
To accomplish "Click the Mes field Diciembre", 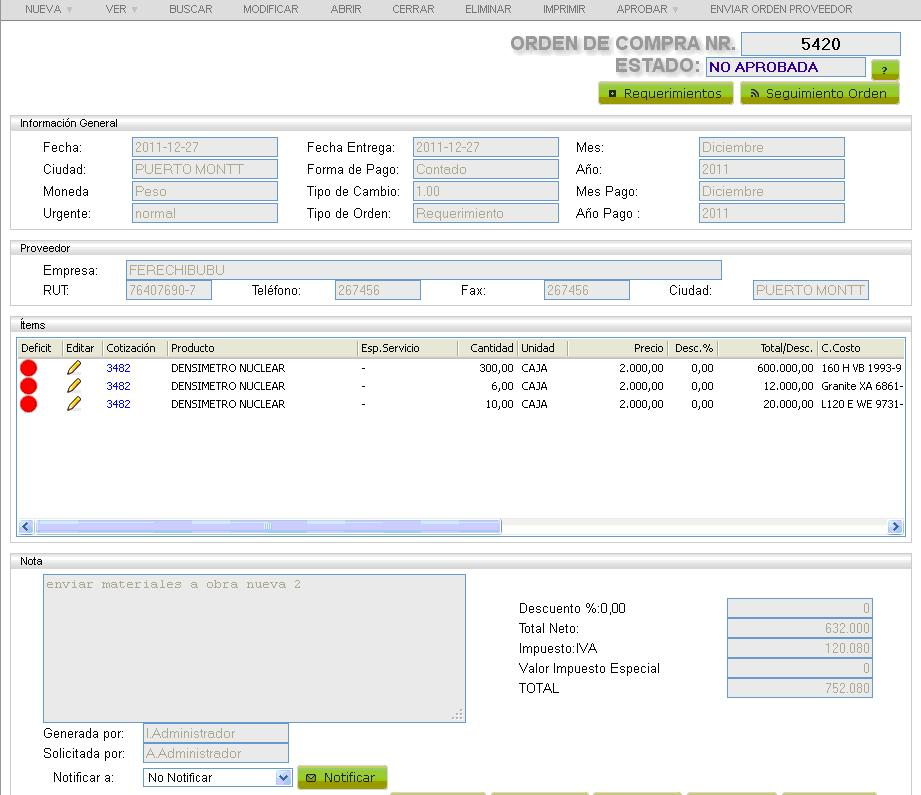I will pos(772,147).
